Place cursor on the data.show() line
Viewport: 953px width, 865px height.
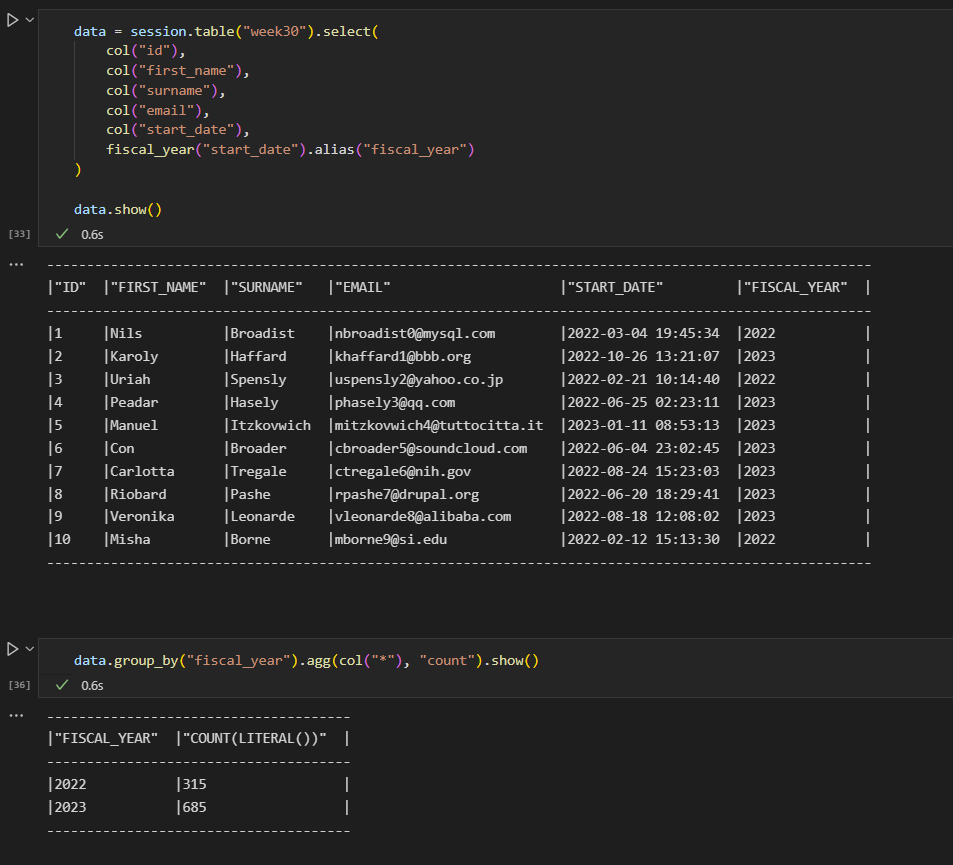(118, 209)
